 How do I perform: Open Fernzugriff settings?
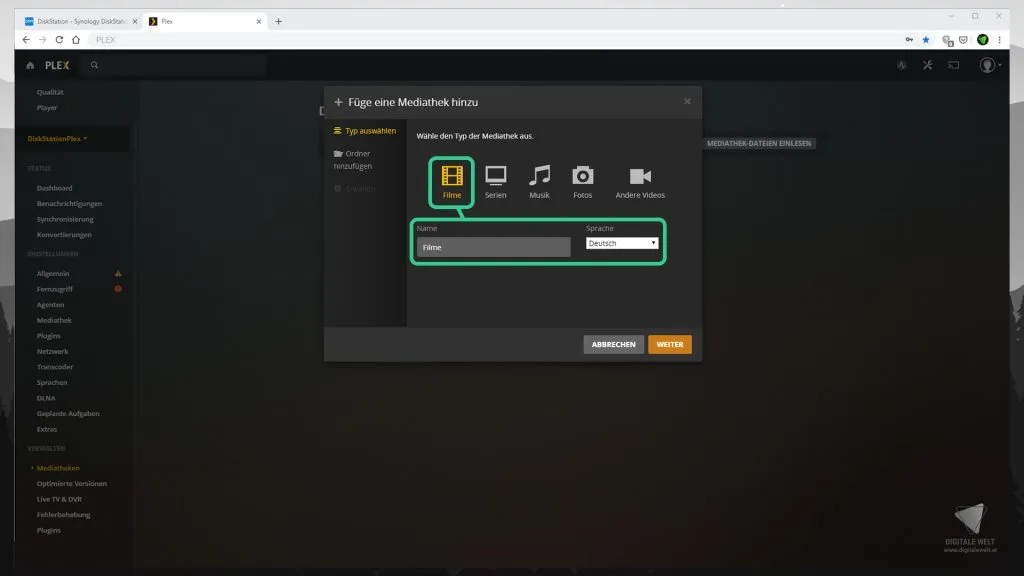55,289
